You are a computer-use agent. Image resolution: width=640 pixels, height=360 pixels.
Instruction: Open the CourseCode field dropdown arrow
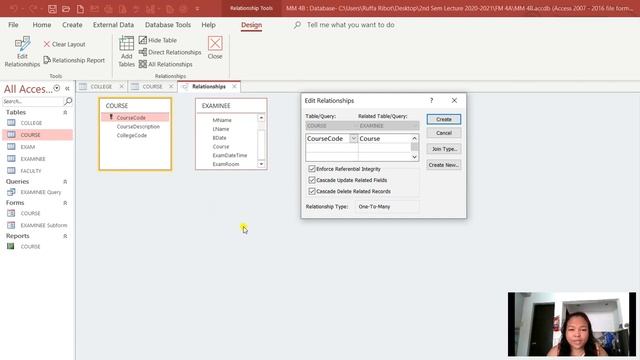[353, 139]
